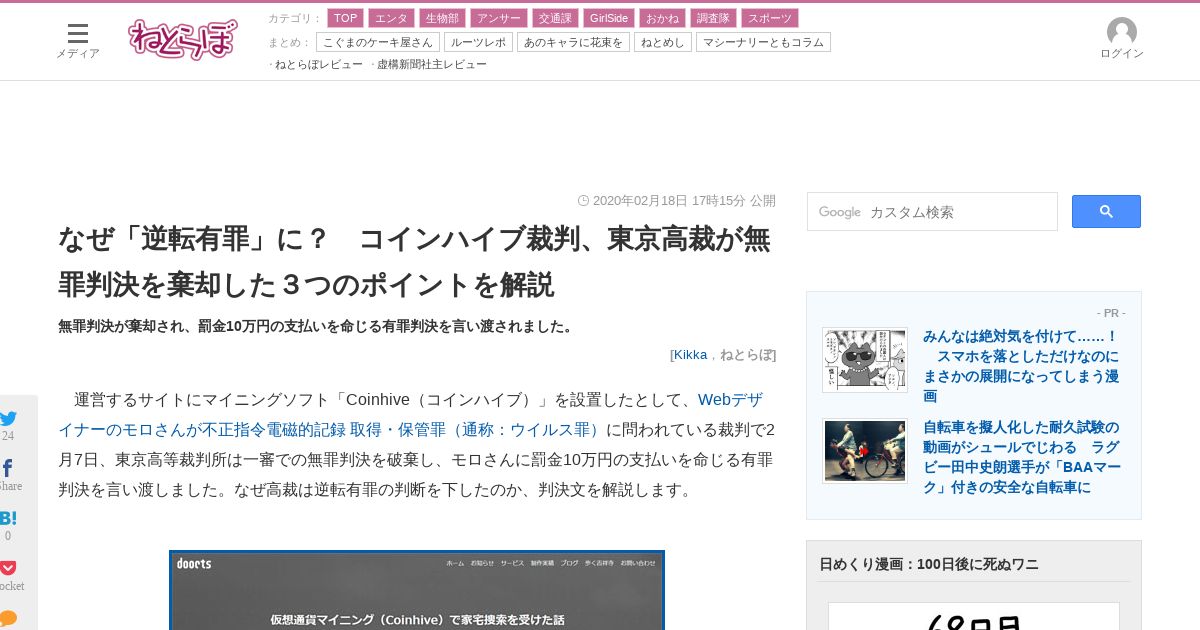The image size is (1200, 630).
Task: Open the ねとらぼレビュー link
Action: click(x=318, y=64)
